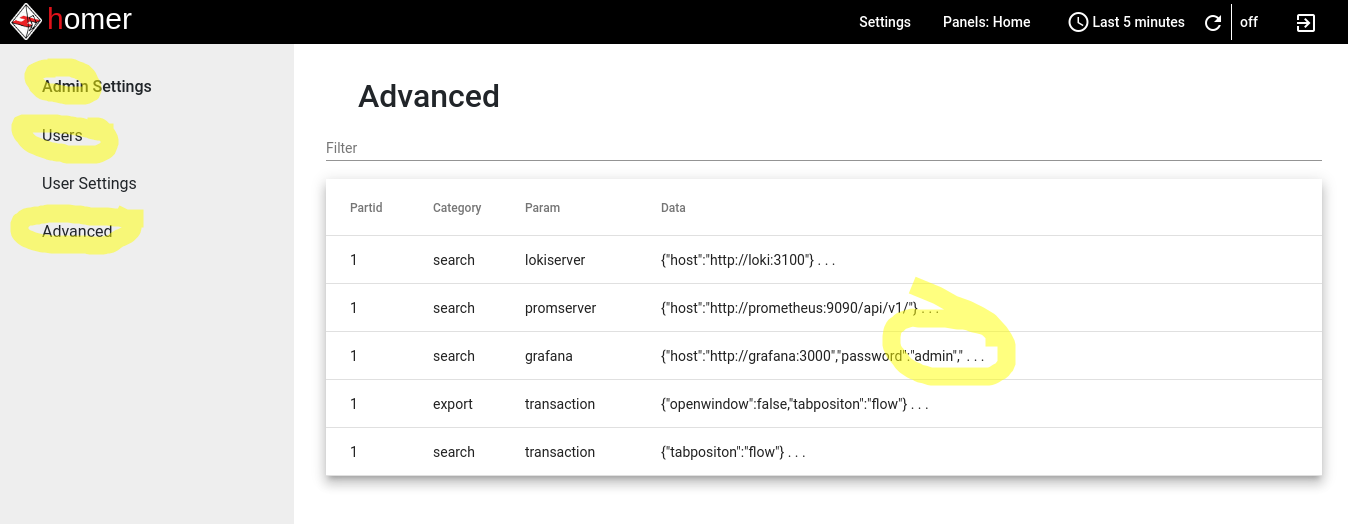
Task: Click the Homer logo icon
Action: pos(26,22)
